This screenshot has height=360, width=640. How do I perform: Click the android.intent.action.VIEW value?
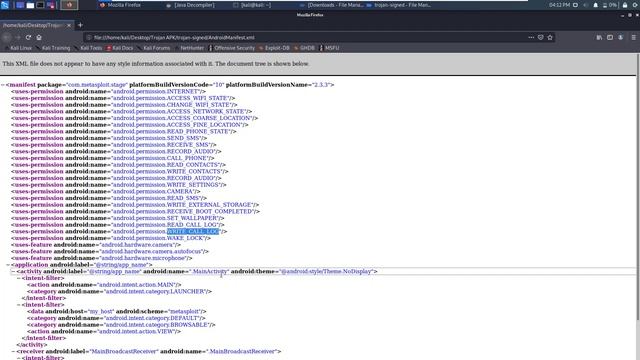coord(137,331)
